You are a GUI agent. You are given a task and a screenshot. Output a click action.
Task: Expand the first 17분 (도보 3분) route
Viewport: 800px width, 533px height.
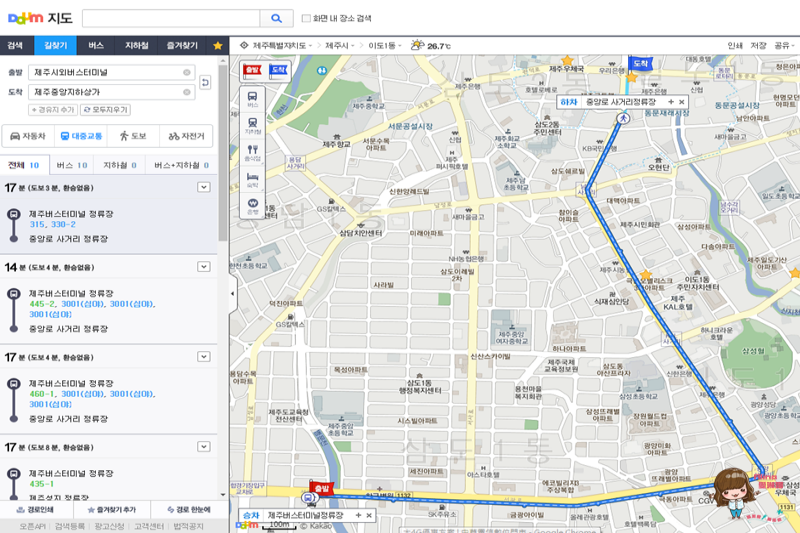click(204, 187)
